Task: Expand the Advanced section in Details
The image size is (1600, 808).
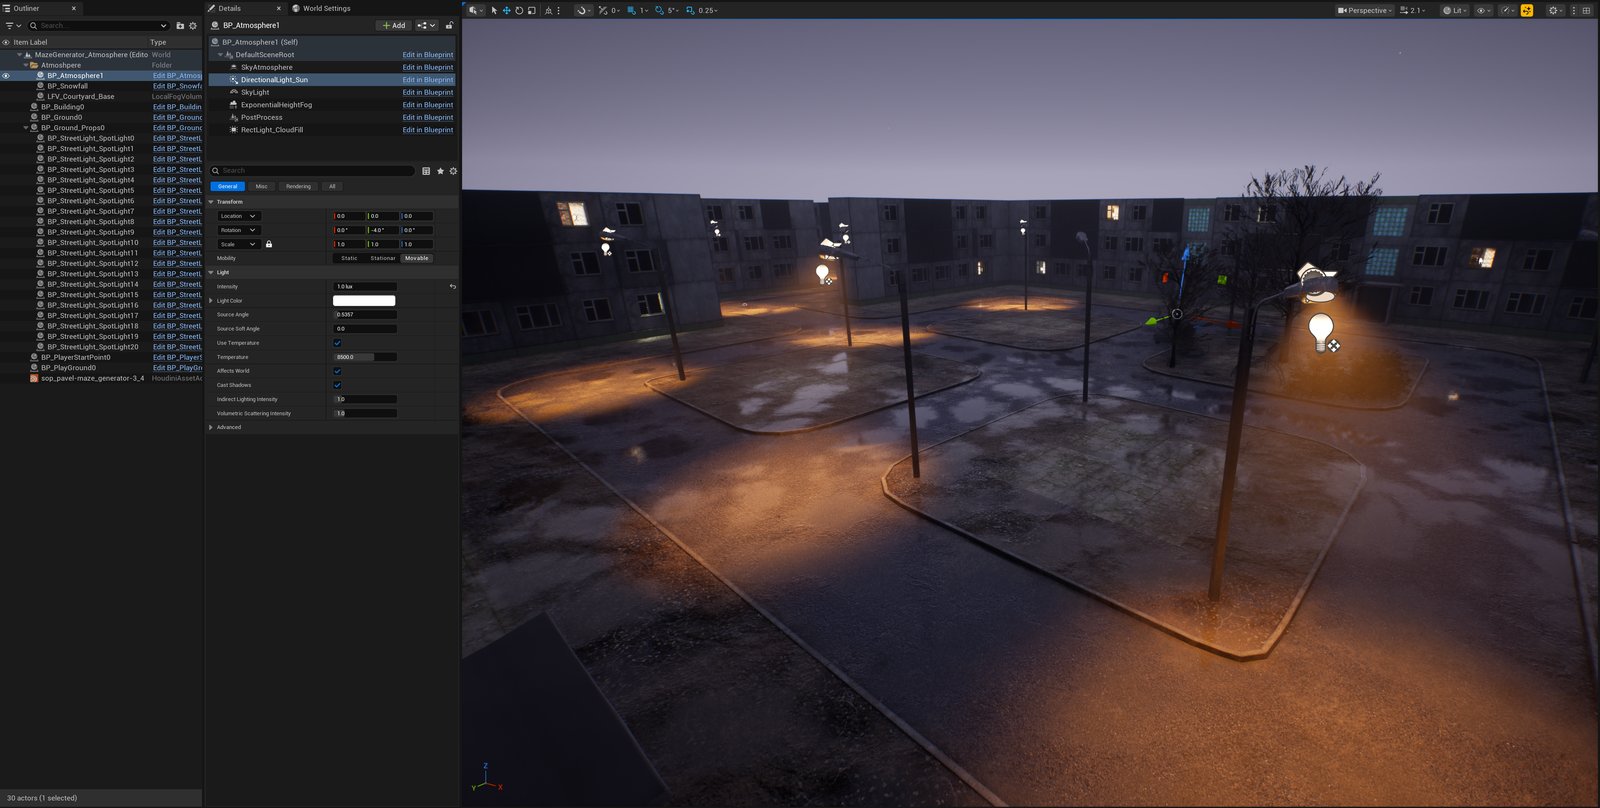Action: (211, 427)
